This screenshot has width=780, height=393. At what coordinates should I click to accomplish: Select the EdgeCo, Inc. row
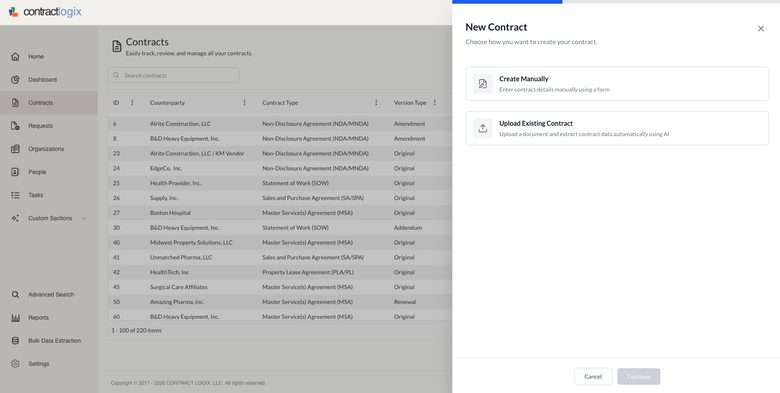(280, 168)
